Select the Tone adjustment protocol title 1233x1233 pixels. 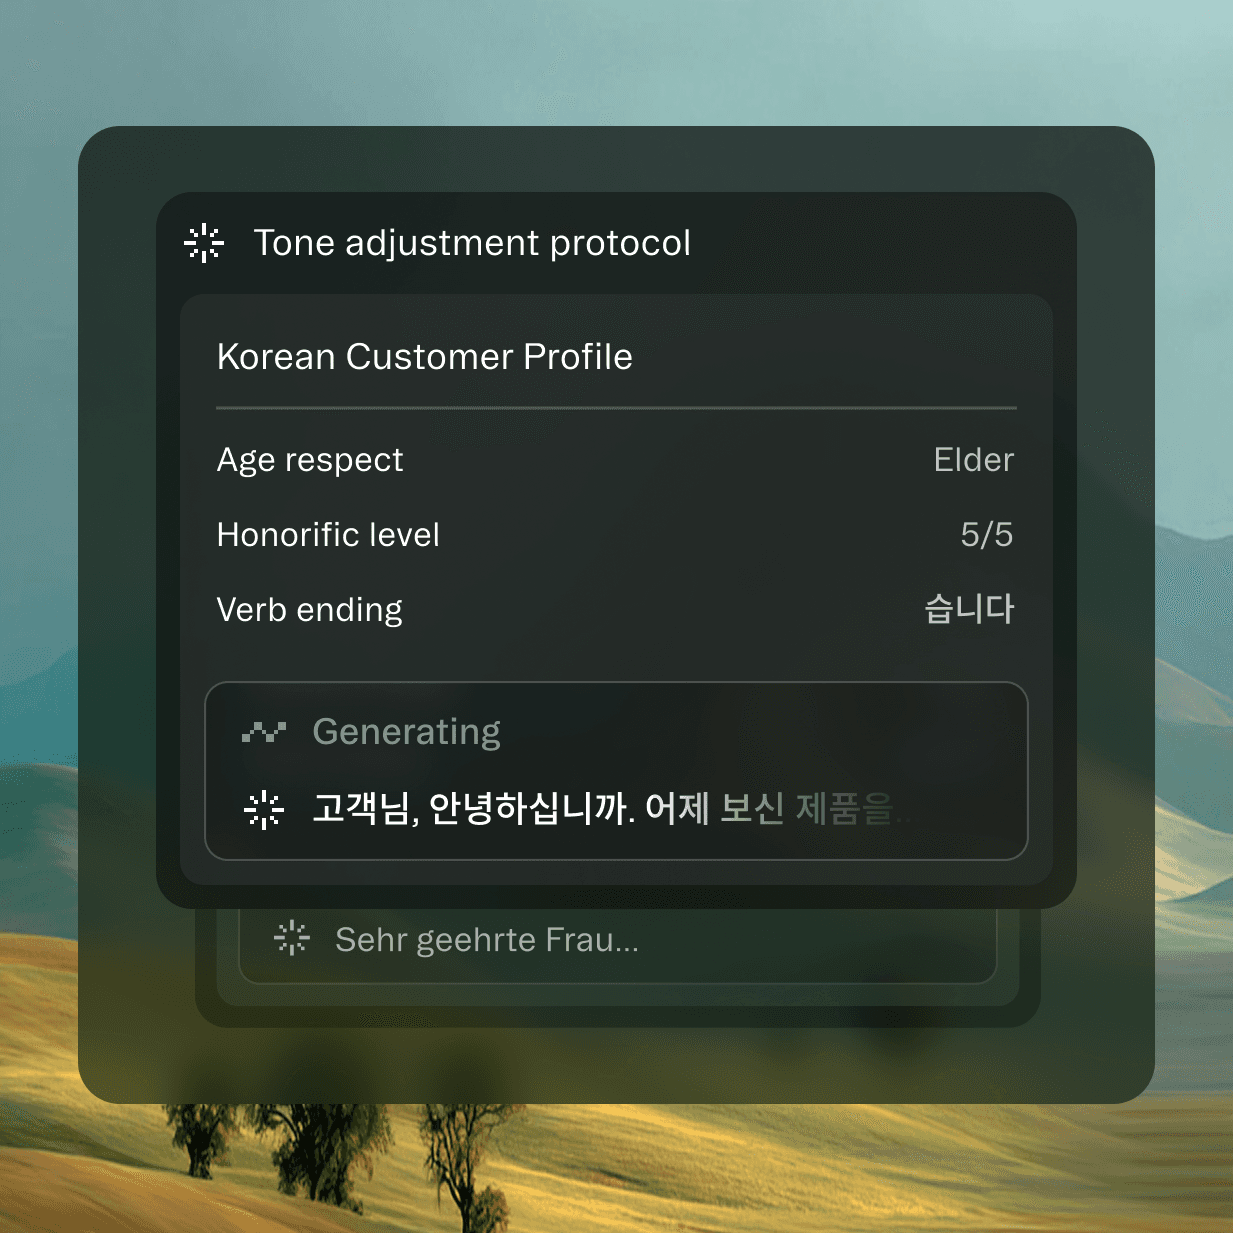pos(472,243)
